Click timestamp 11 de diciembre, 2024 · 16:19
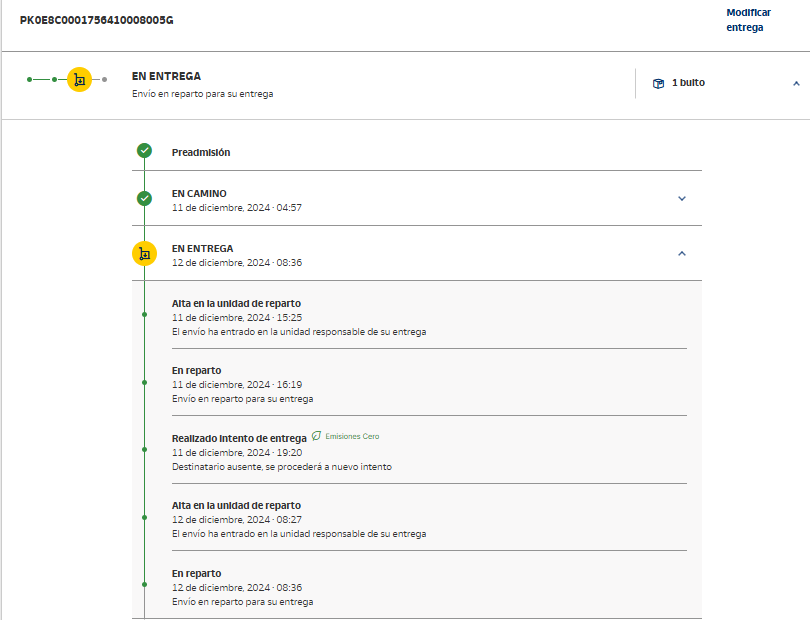The image size is (810, 620). [237, 385]
